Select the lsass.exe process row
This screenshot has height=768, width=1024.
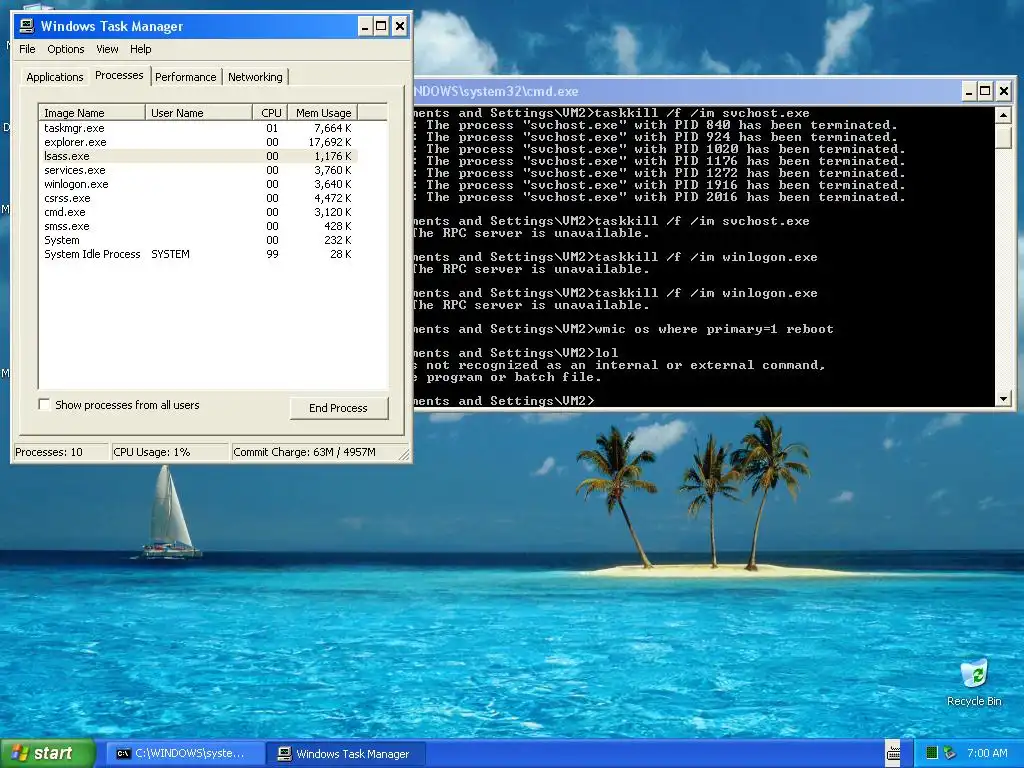(199, 156)
